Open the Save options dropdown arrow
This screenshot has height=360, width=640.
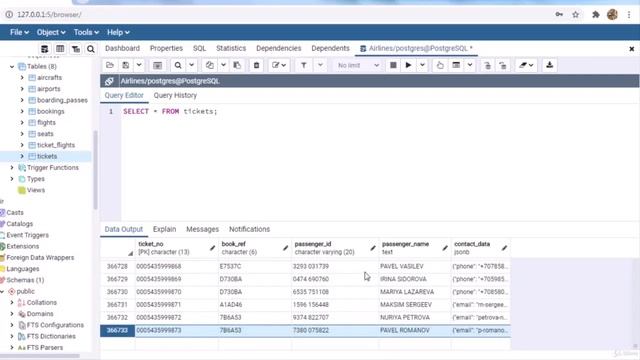click(139, 65)
